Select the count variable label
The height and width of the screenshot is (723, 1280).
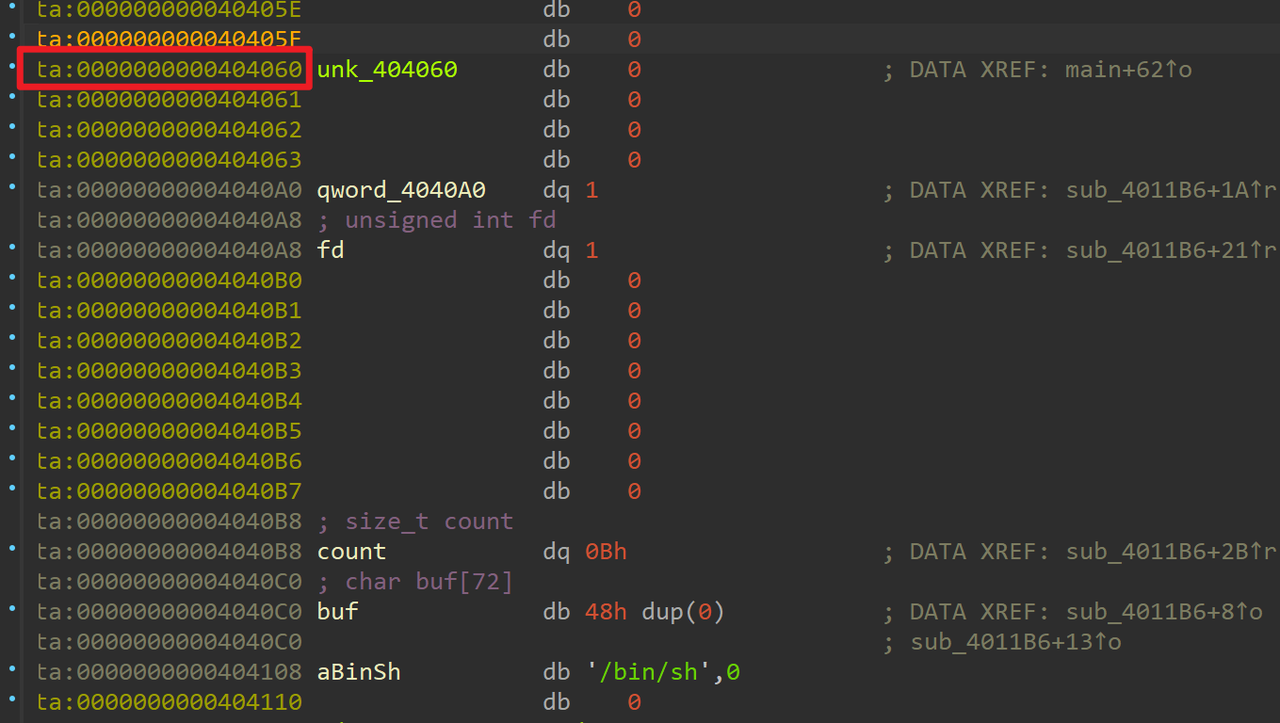click(351, 552)
